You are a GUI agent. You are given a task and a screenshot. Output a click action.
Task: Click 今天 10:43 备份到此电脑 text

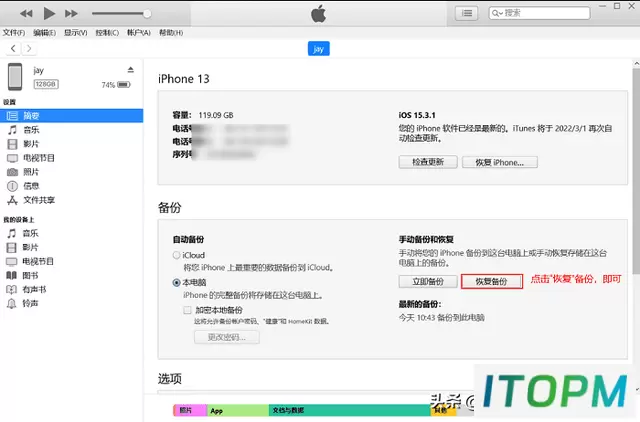point(442,318)
